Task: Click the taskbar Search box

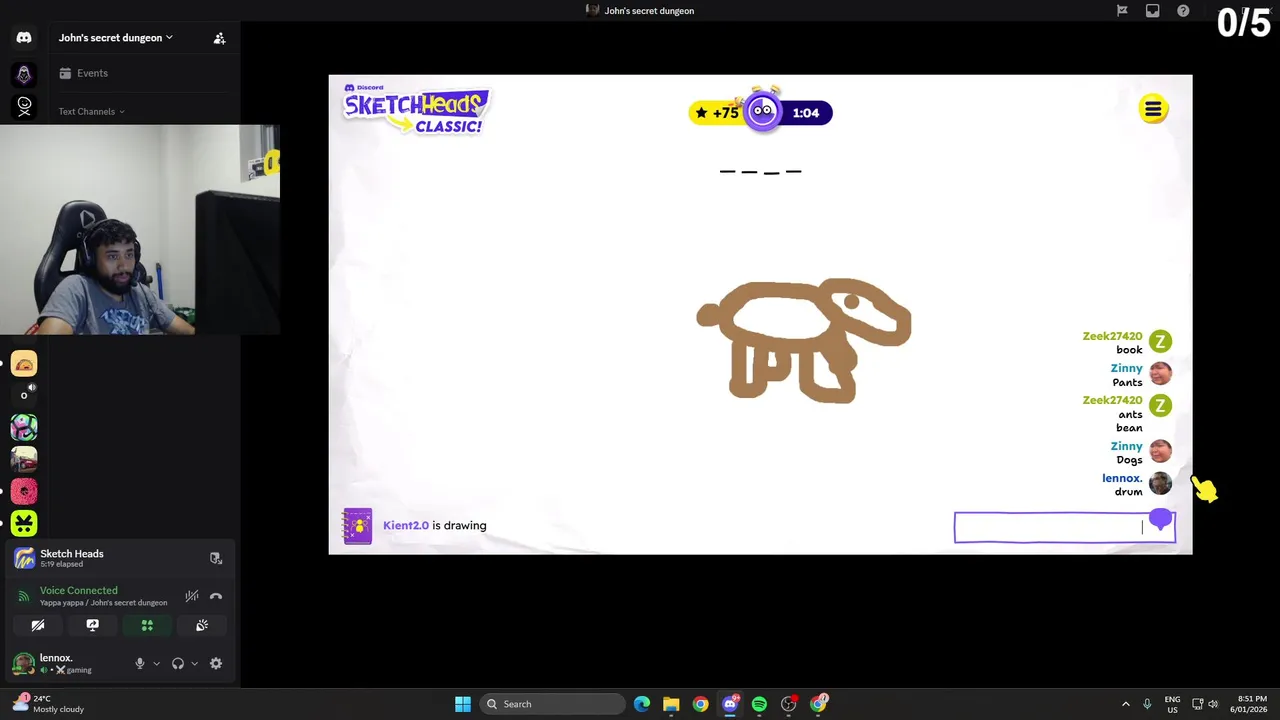Action: point(552,704)
